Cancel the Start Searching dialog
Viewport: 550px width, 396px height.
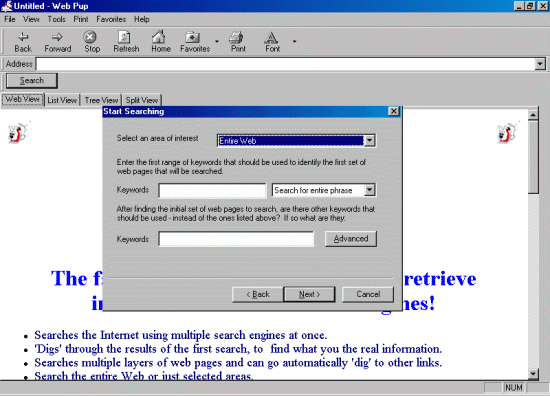[368, 294]
